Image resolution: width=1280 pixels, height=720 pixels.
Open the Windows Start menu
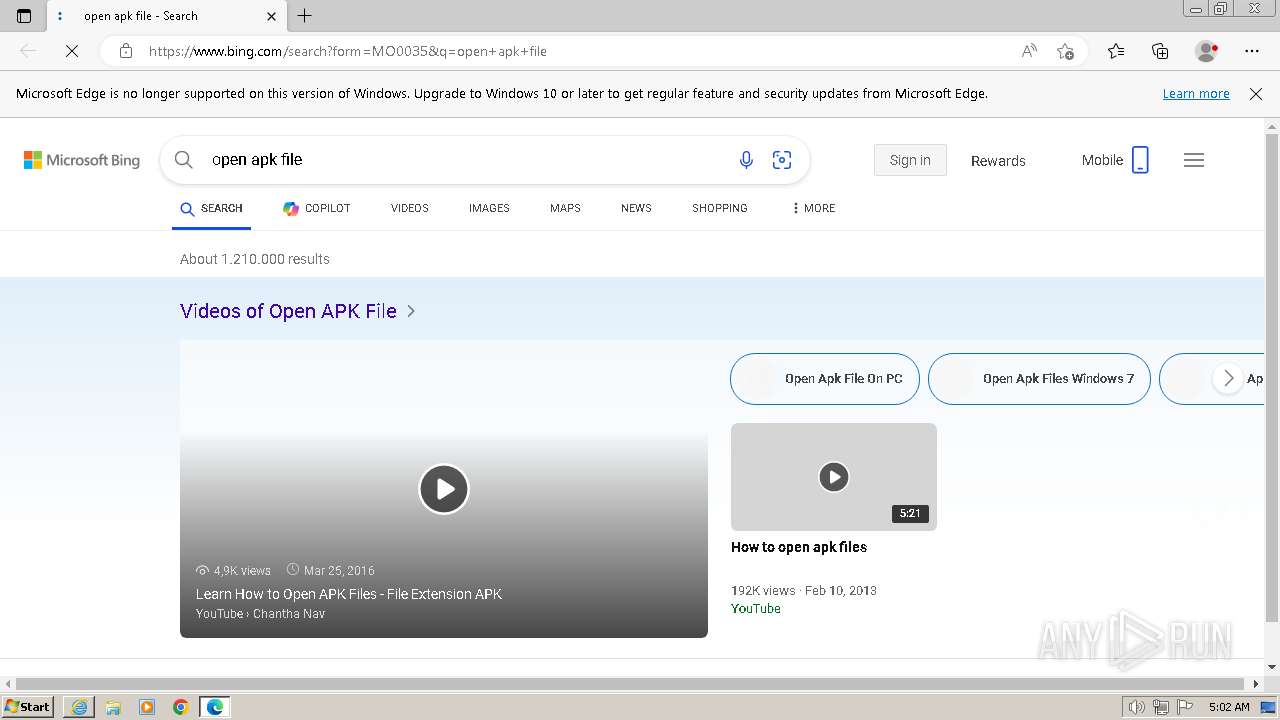click(28, 707)
